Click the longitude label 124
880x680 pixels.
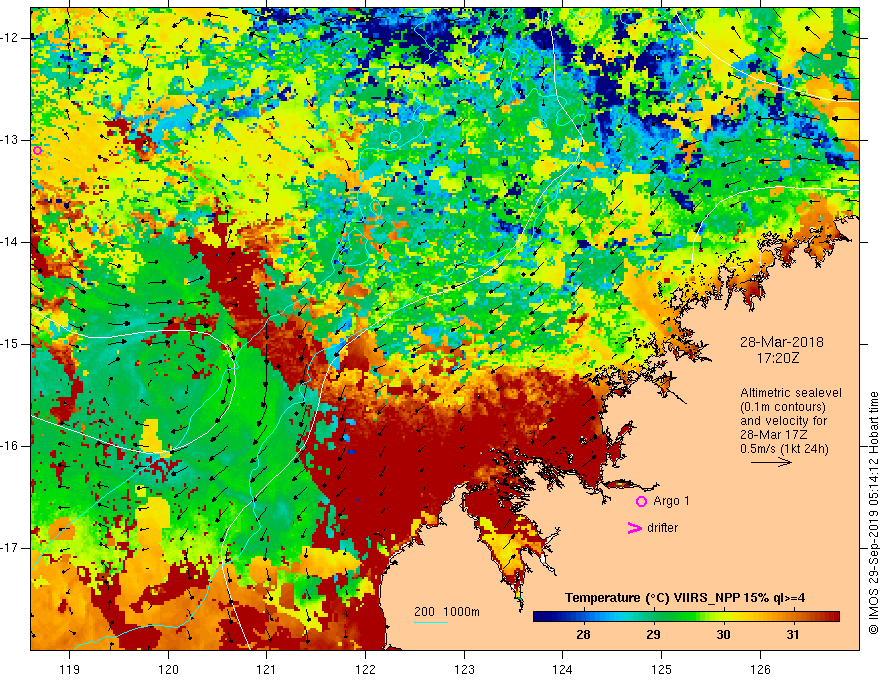[x=562, y=669]
